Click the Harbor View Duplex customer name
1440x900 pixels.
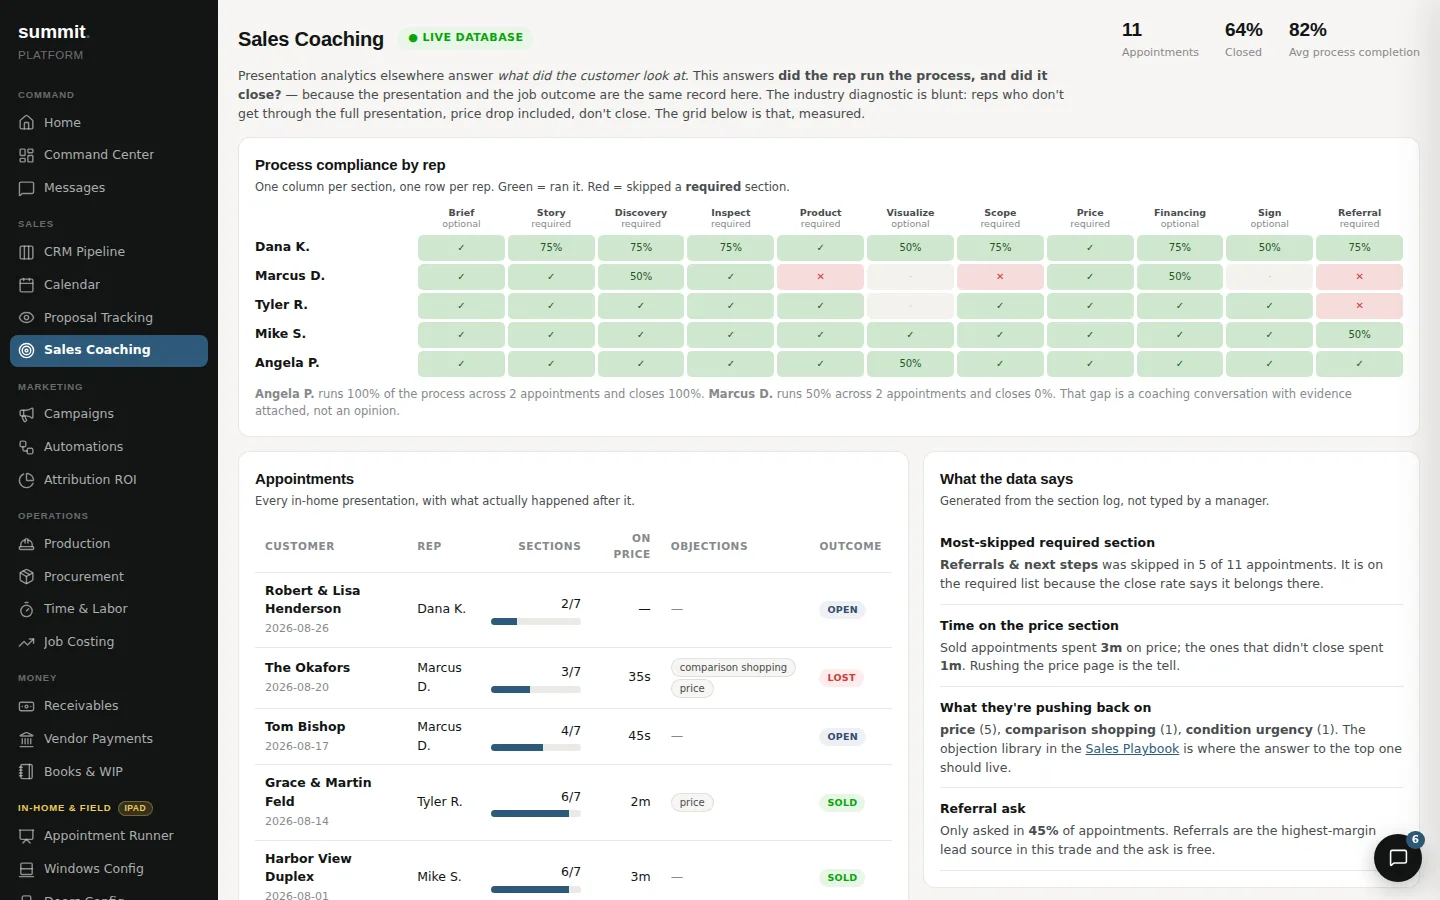pos(308,867)
